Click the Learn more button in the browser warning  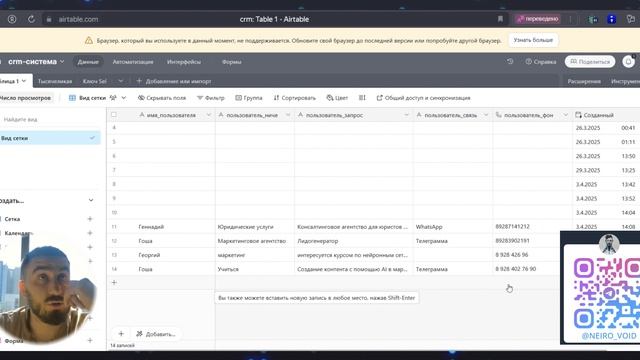(533, 40)
